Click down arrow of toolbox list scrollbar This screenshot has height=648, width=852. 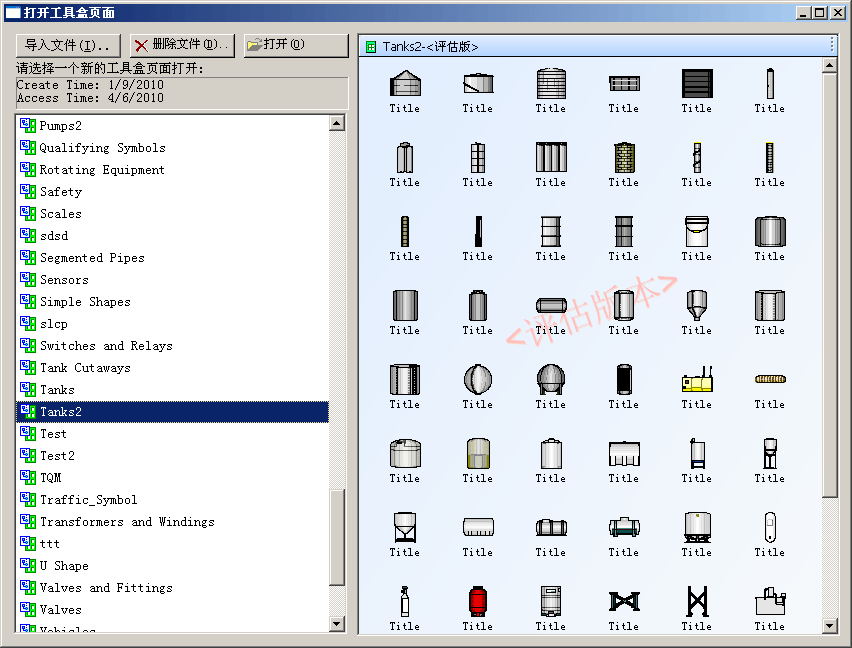click(336, 624)
